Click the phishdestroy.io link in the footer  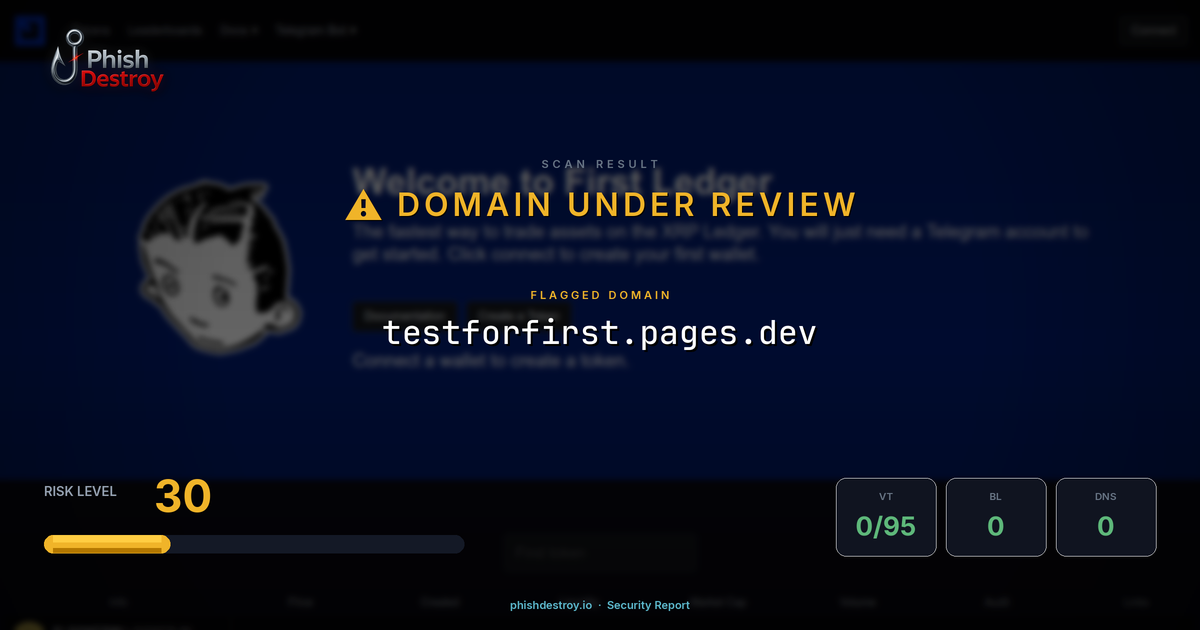point(549,605)
